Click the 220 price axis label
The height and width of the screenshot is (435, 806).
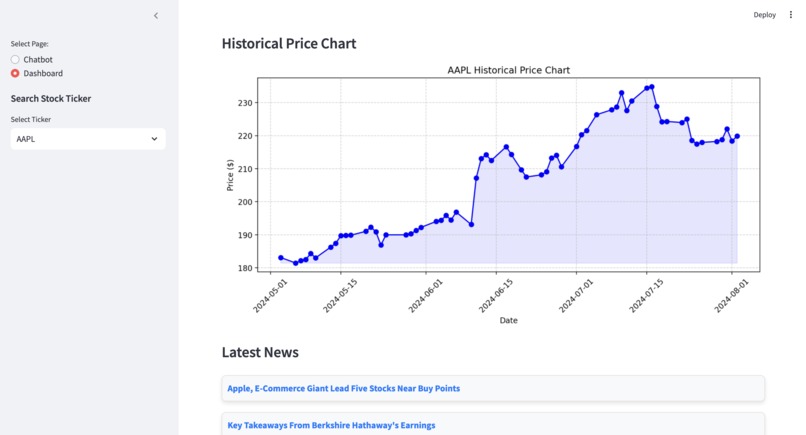[245, 136]
